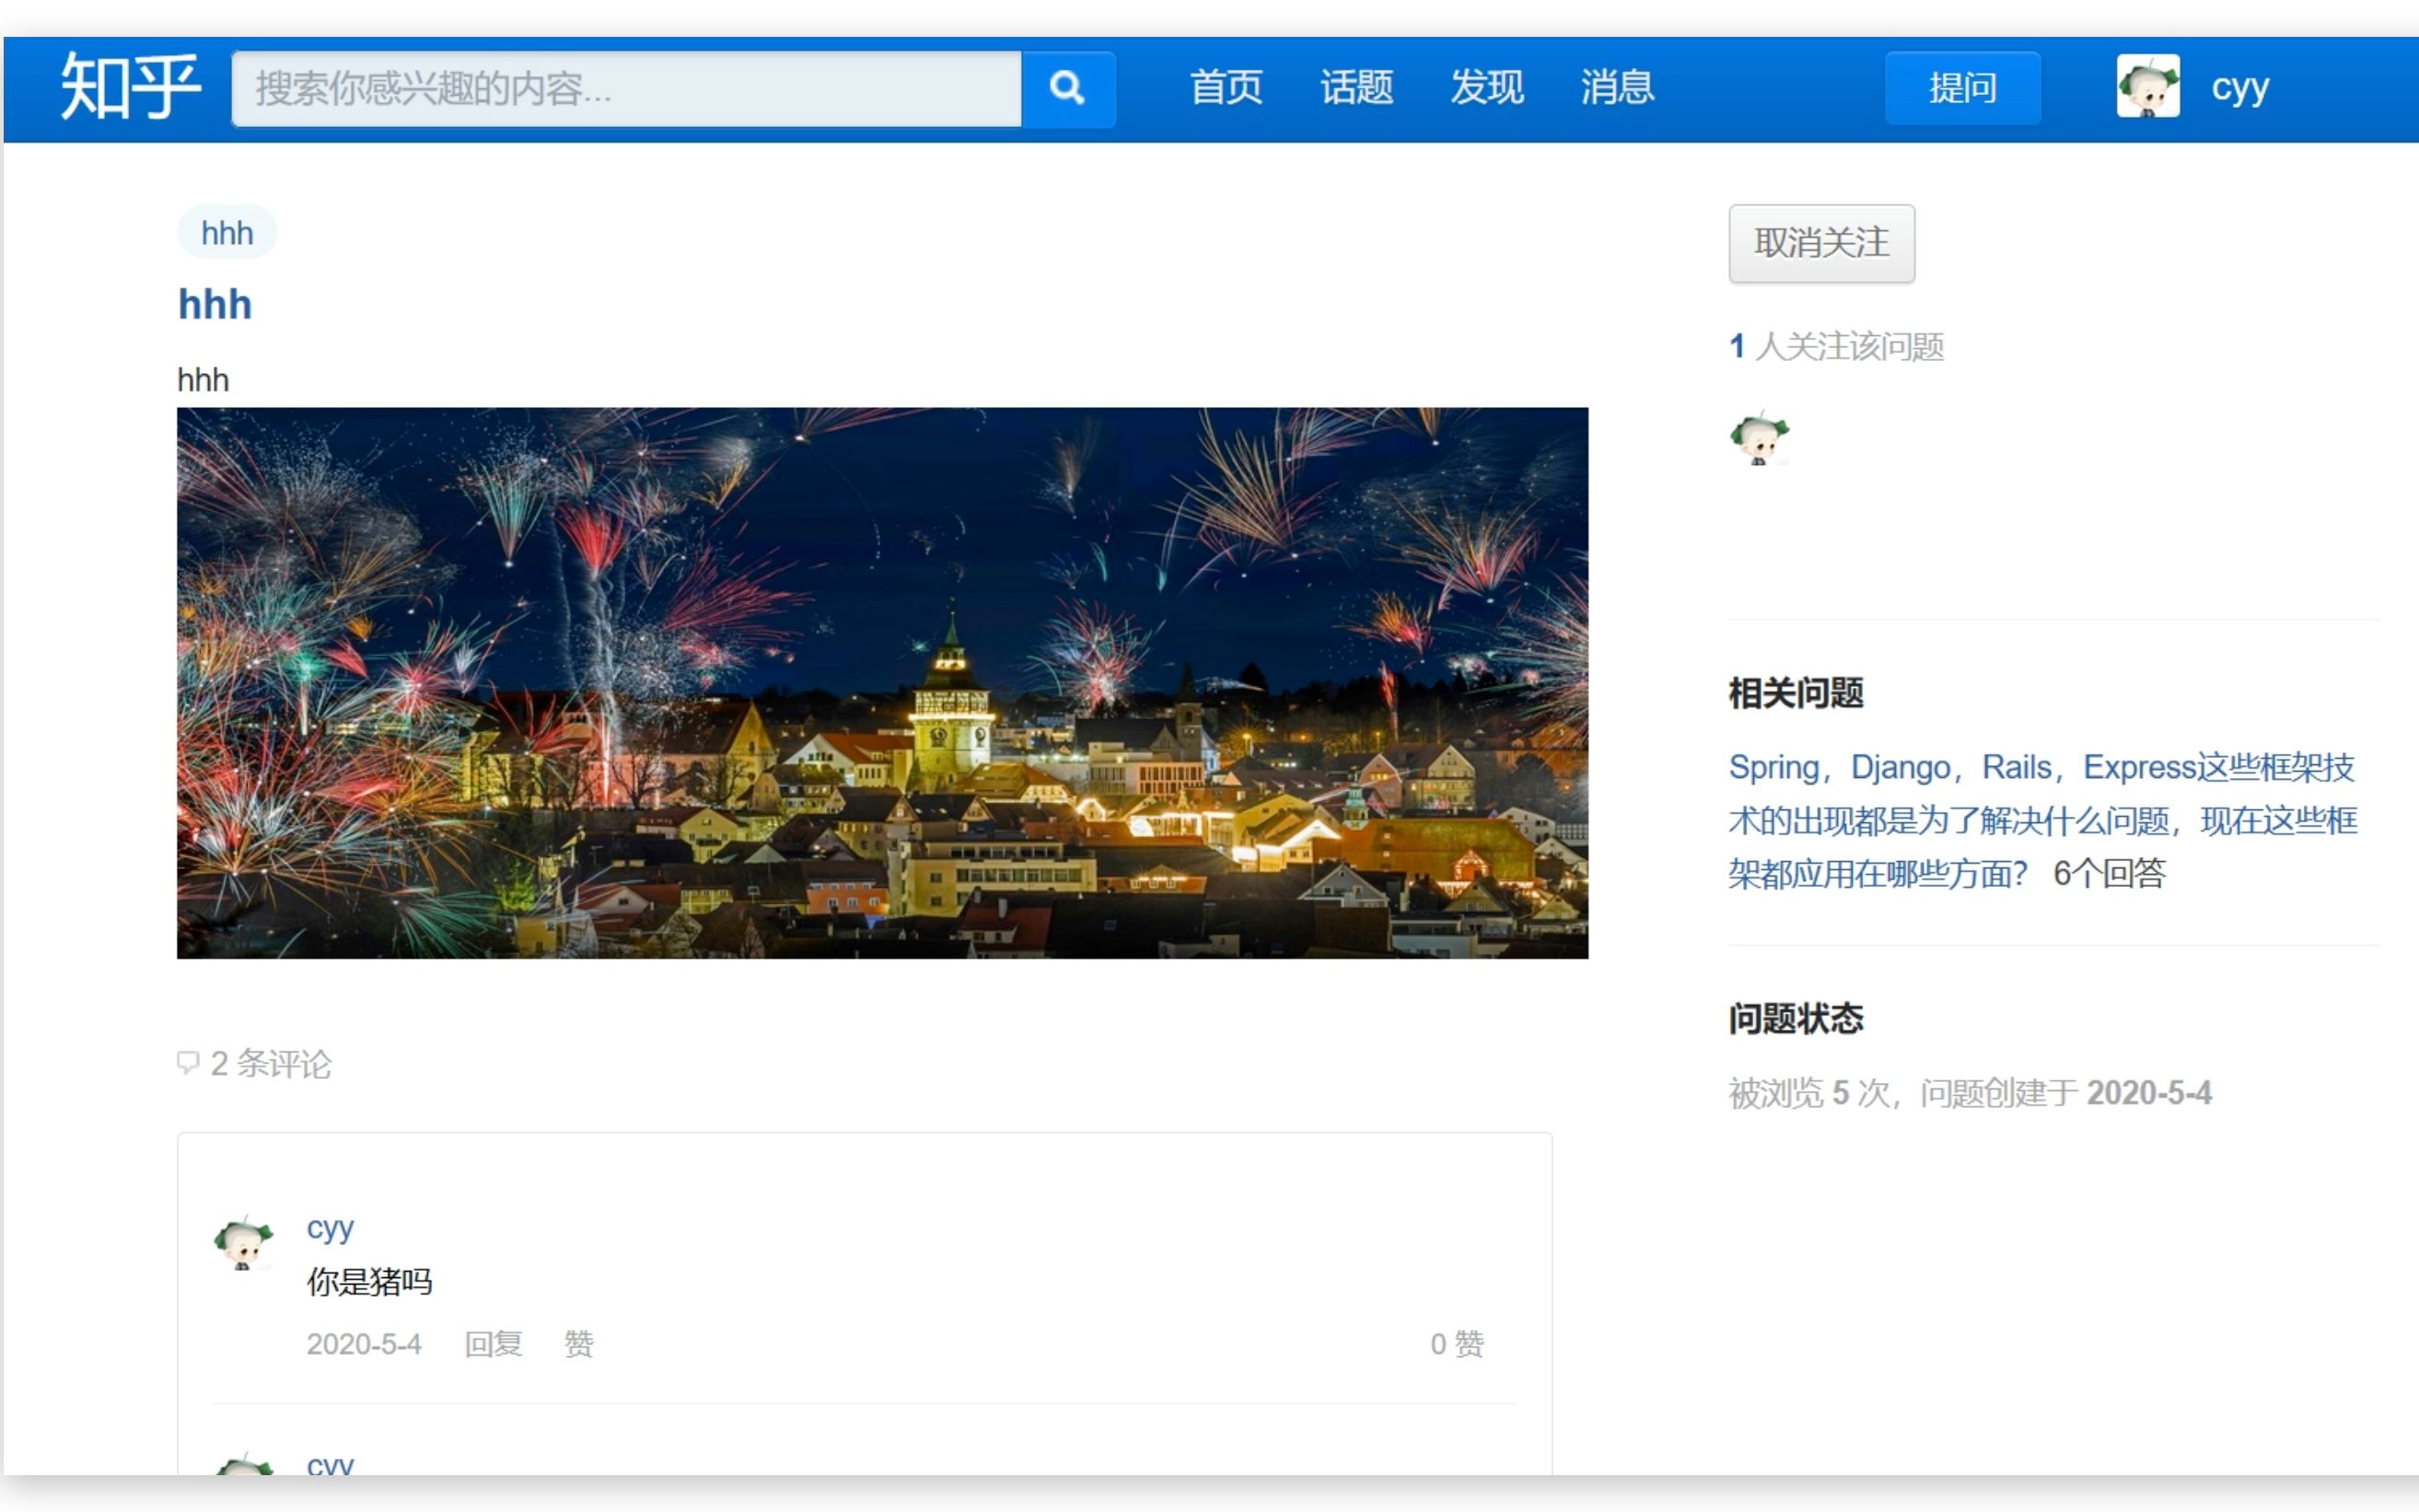This screenshot has height=1512, width=2419.
Task: Open the cyy username in header
Action: 2239,88
